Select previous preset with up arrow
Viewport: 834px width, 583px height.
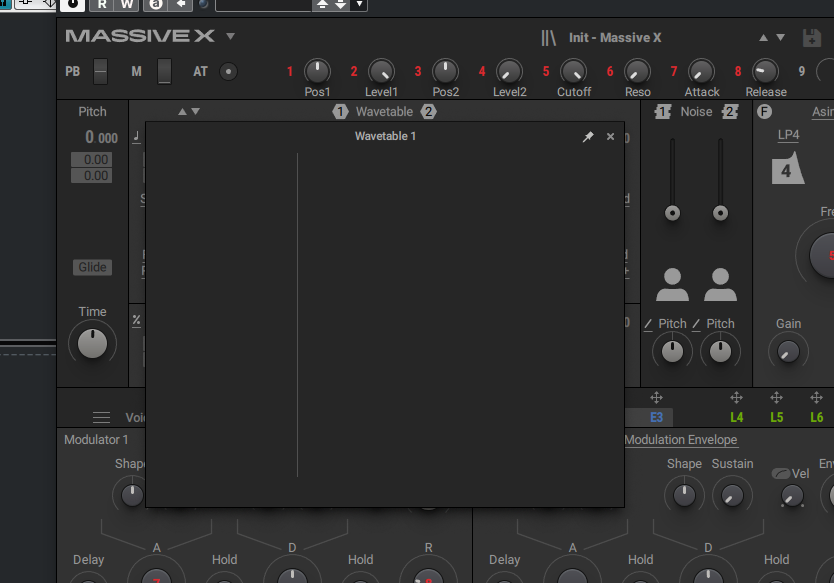(x=763, y=38)
